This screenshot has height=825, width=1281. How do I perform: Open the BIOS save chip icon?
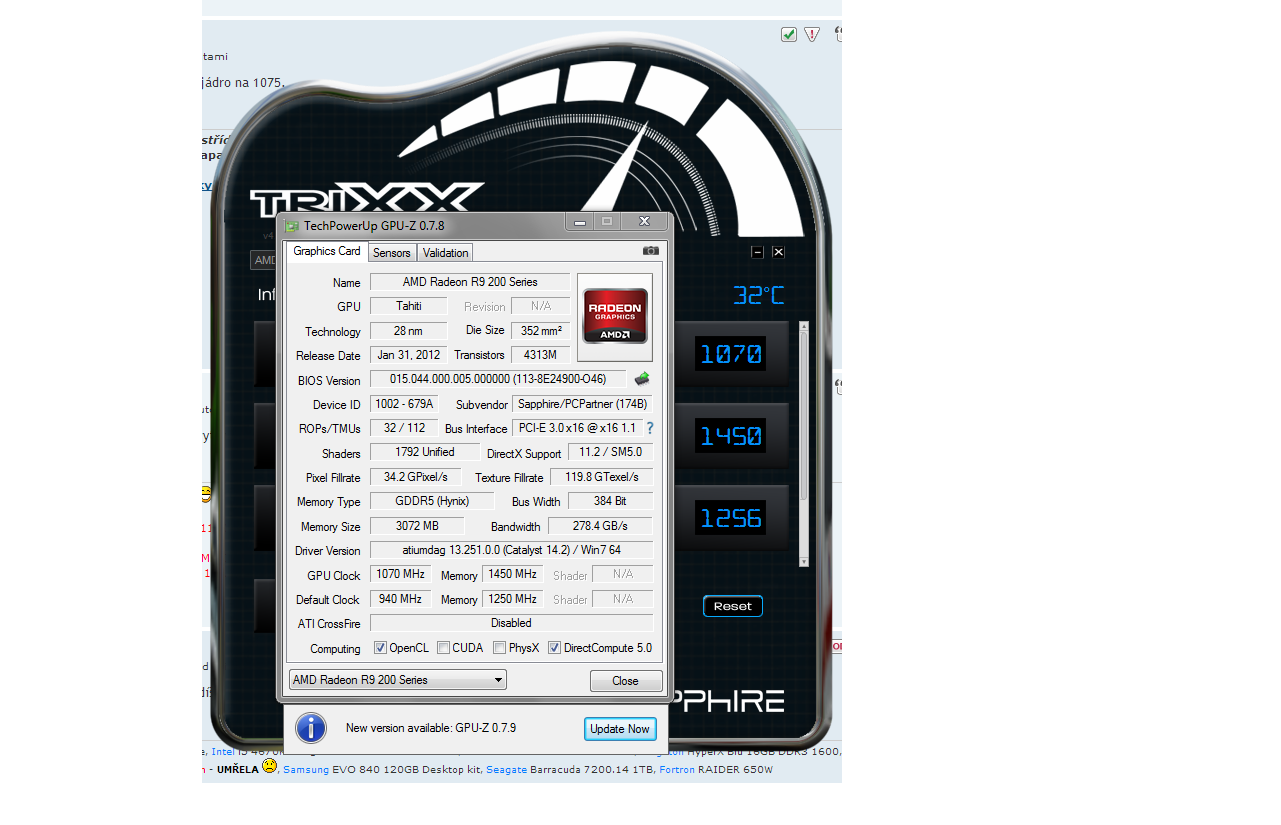(x=642, y=379)
